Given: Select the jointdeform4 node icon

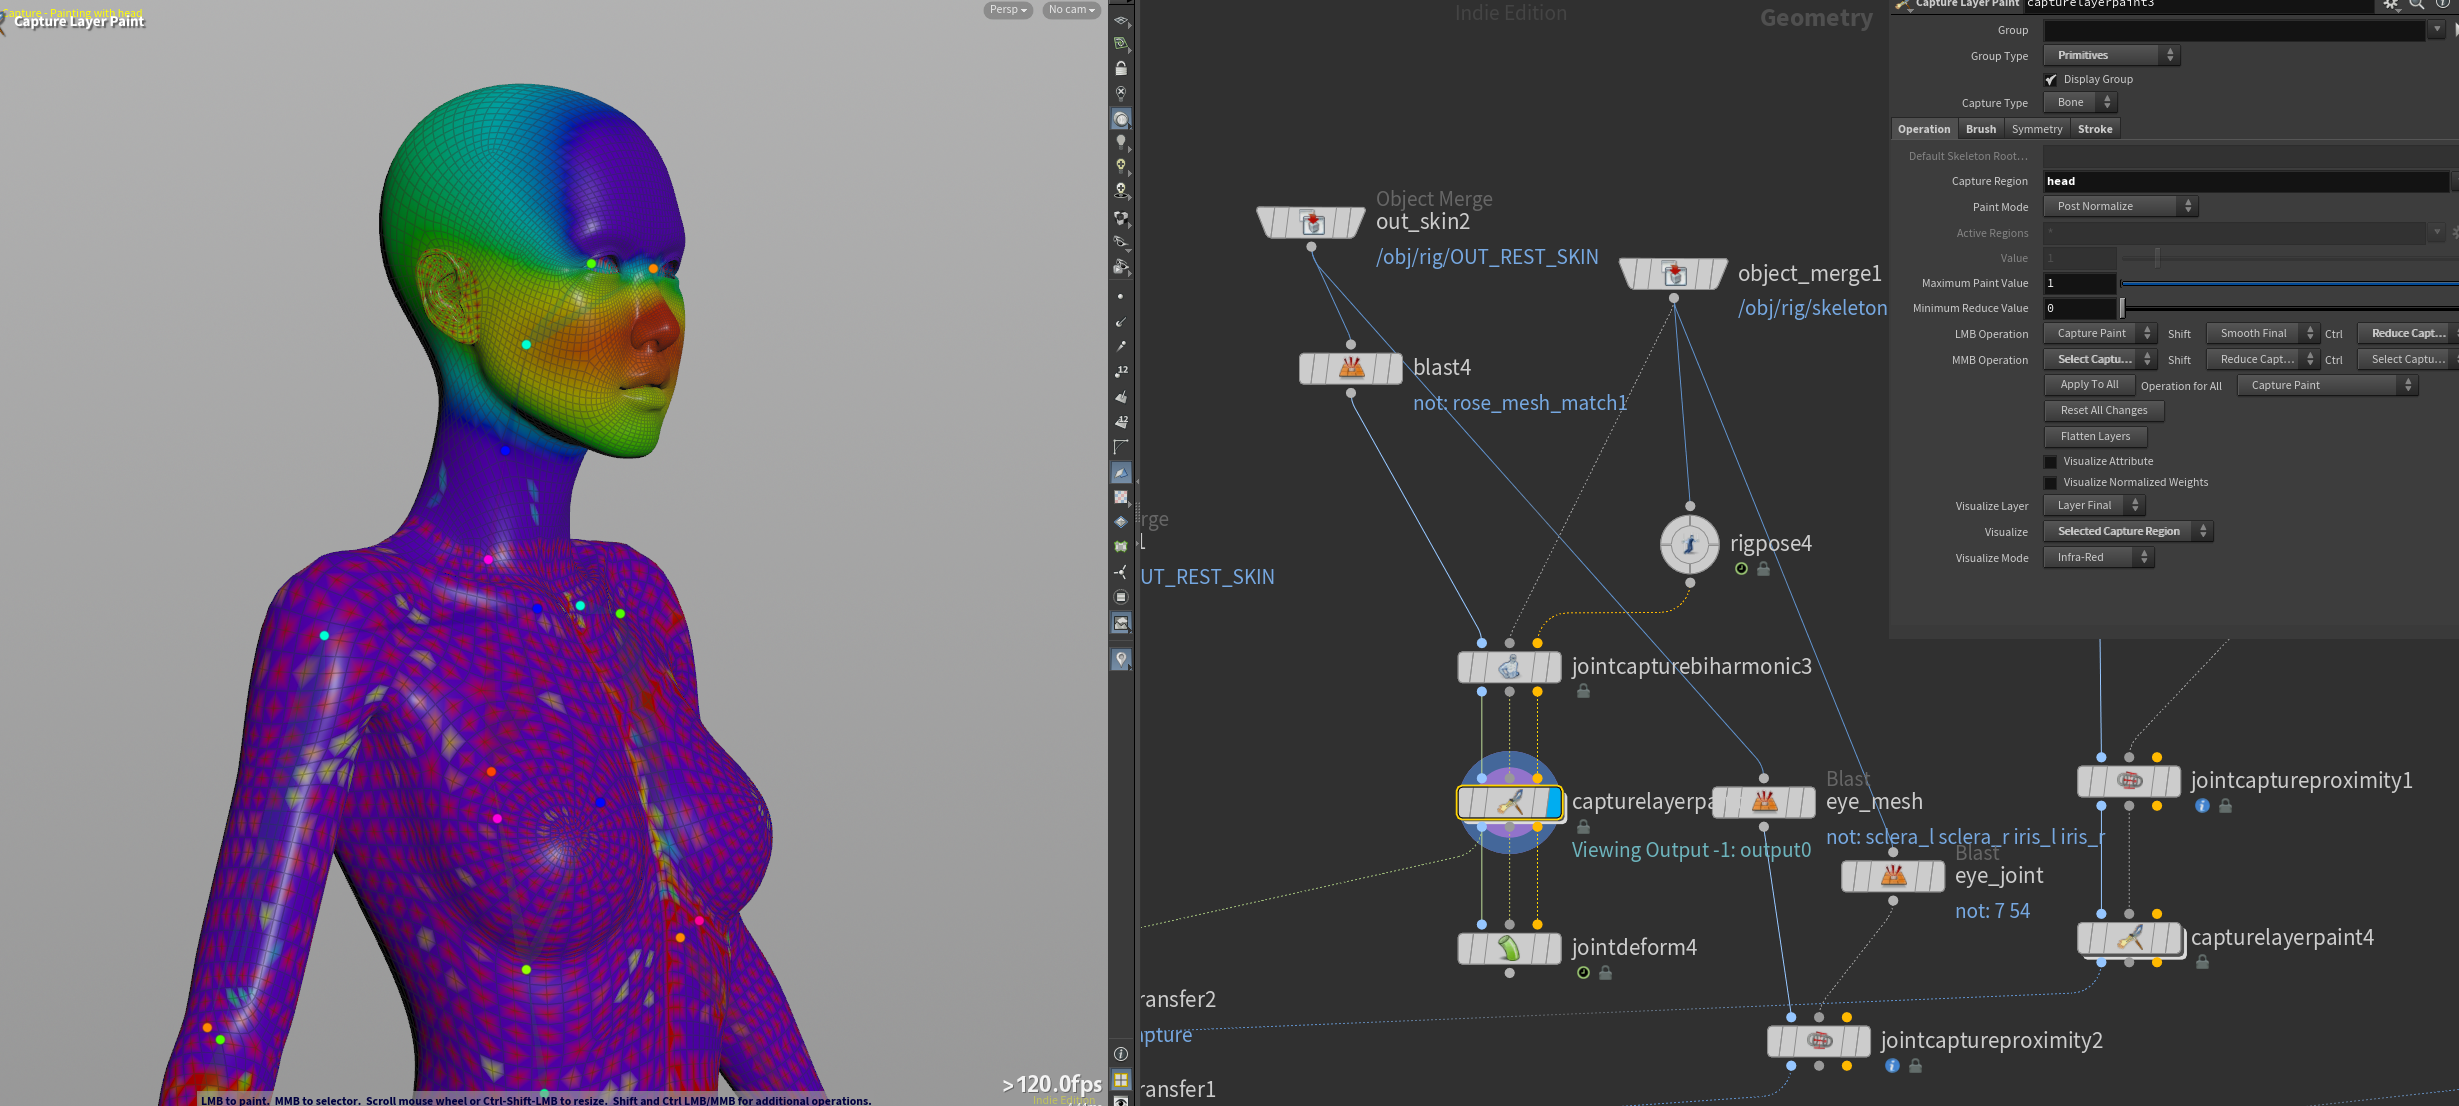Looking at the screenshot, I should click(x=1509, y=947).
